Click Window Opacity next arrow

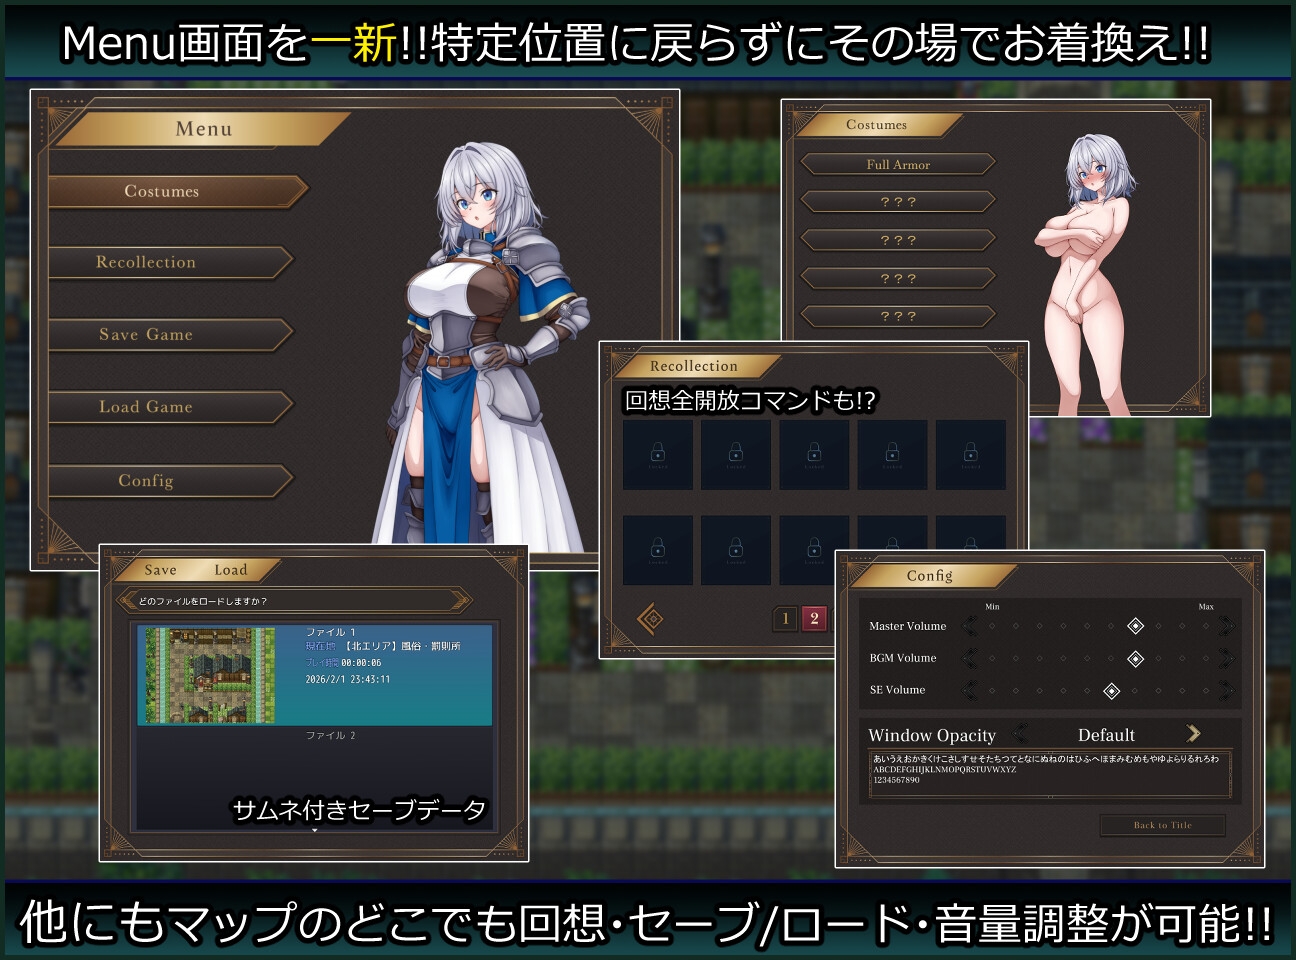pos(1193,733)
